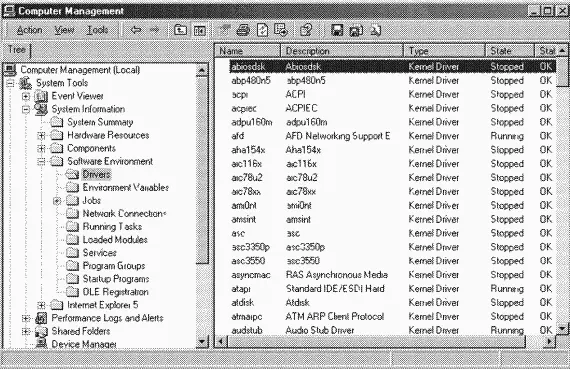Click the Device Manager icon
570x369 pixels.
coord(41,344)
